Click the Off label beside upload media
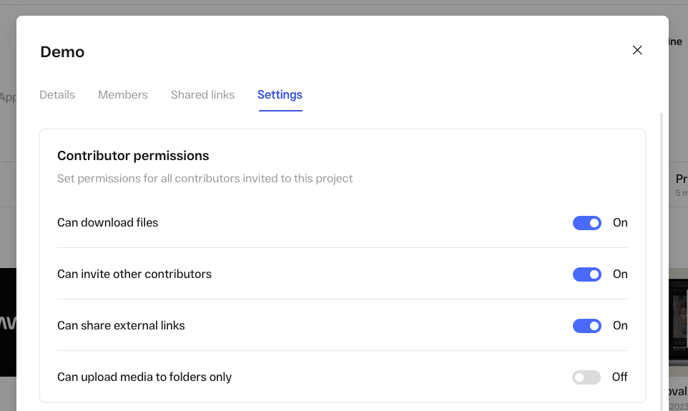The image size is (688, 411). [x=620, y=377]
